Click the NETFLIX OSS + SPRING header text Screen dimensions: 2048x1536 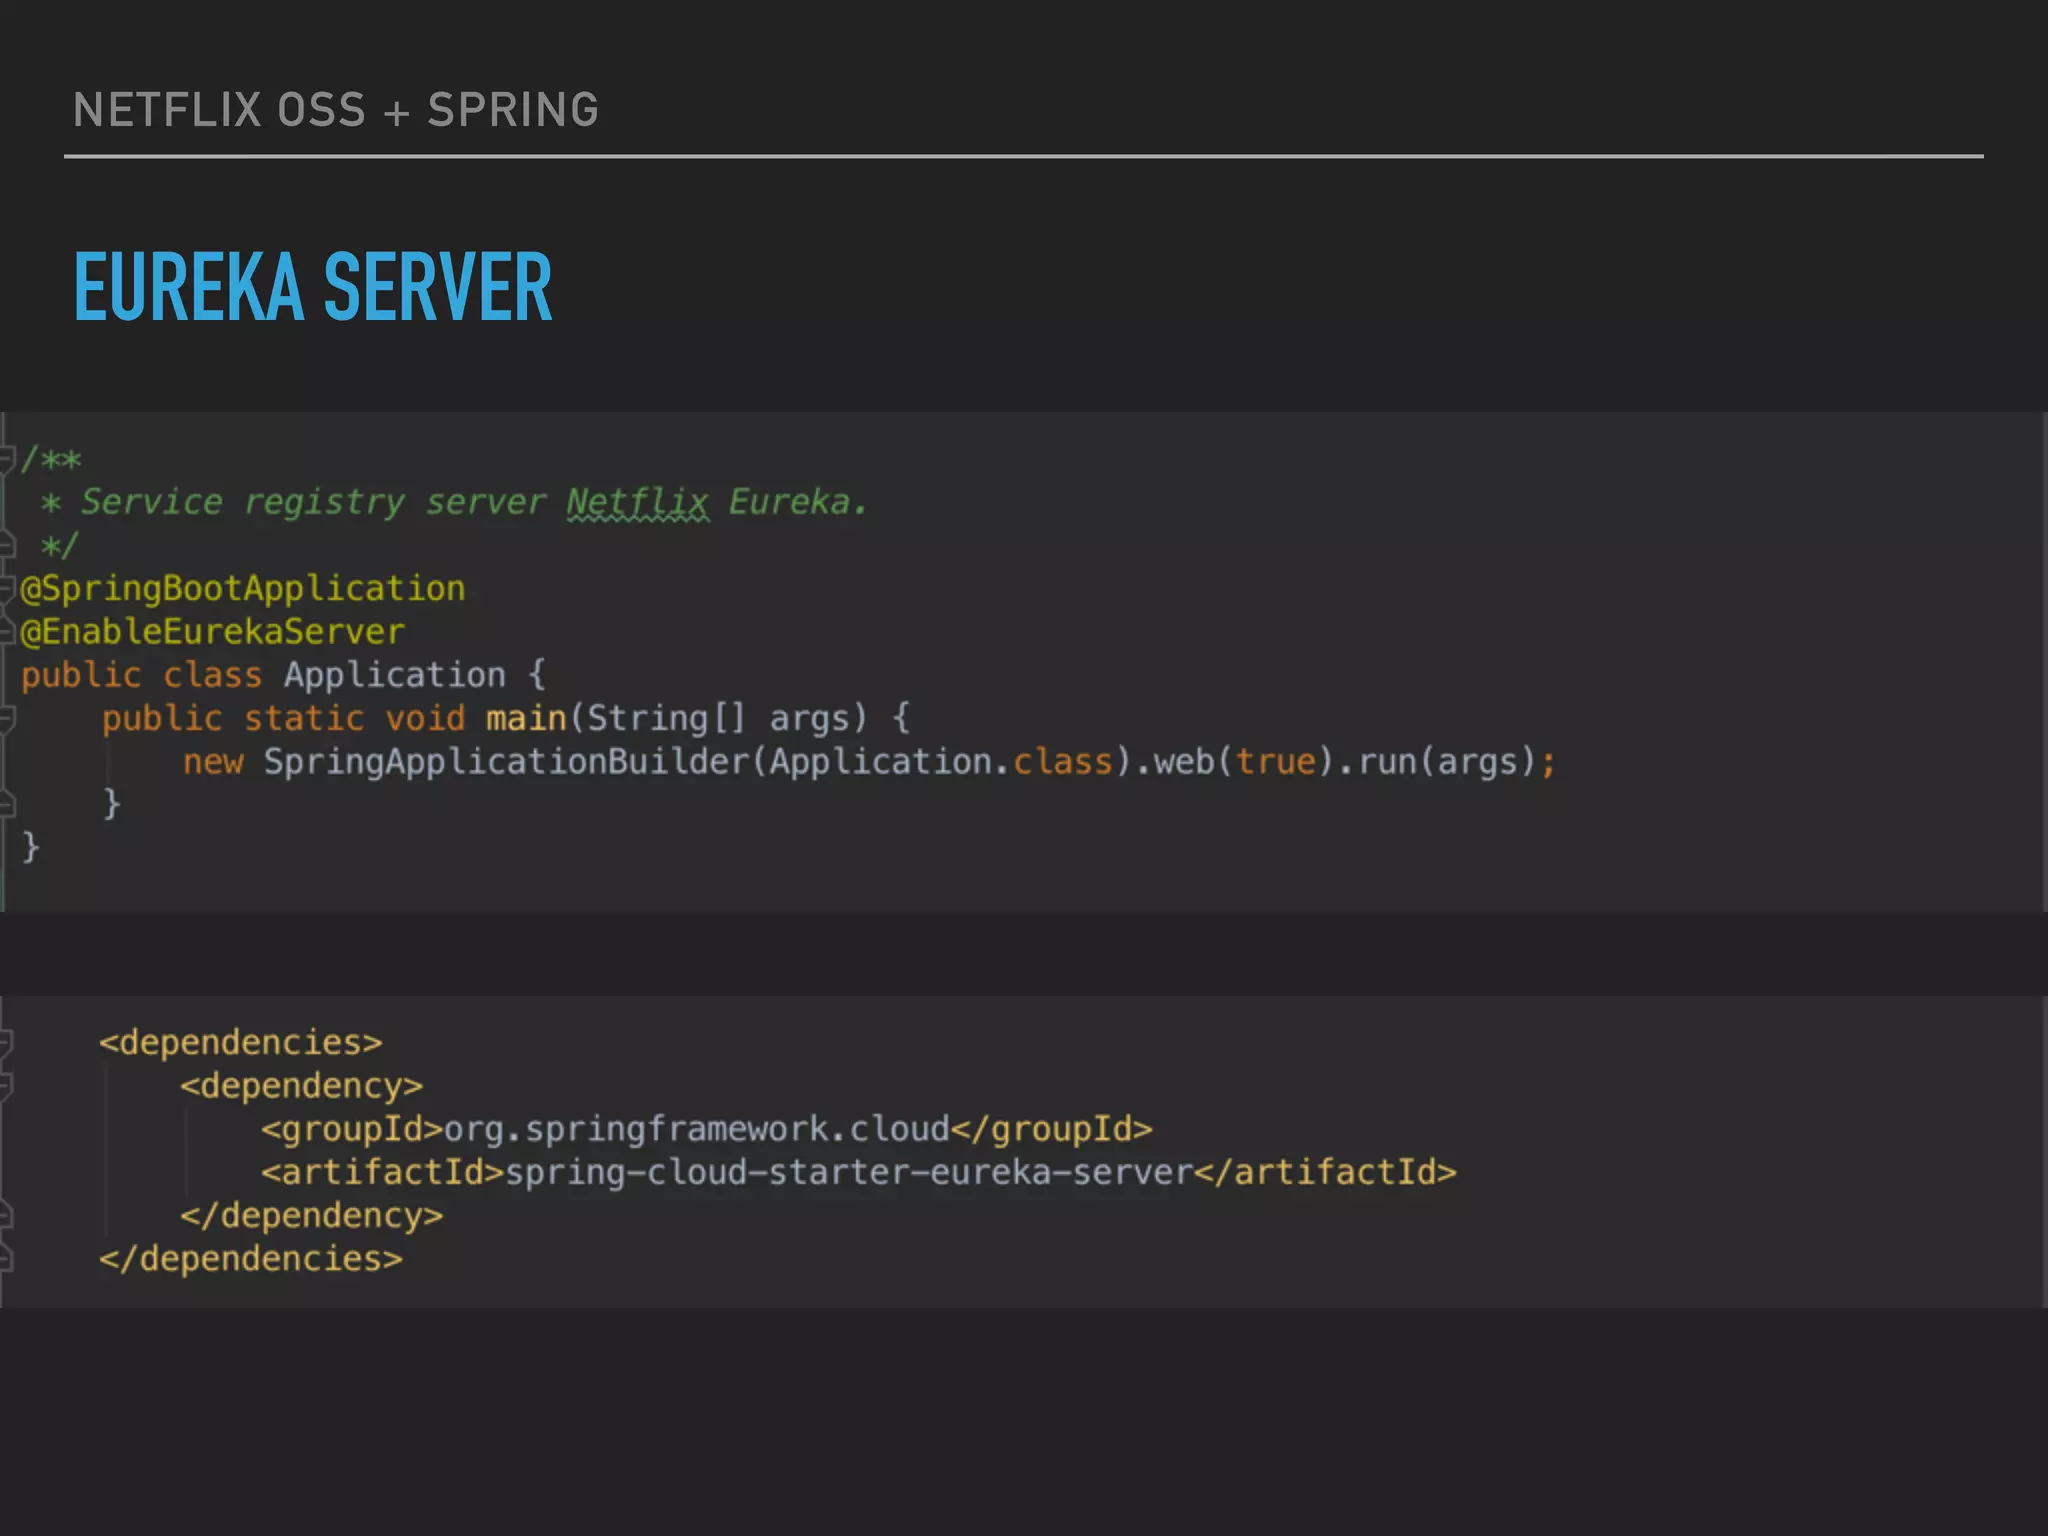pos(336,110)
